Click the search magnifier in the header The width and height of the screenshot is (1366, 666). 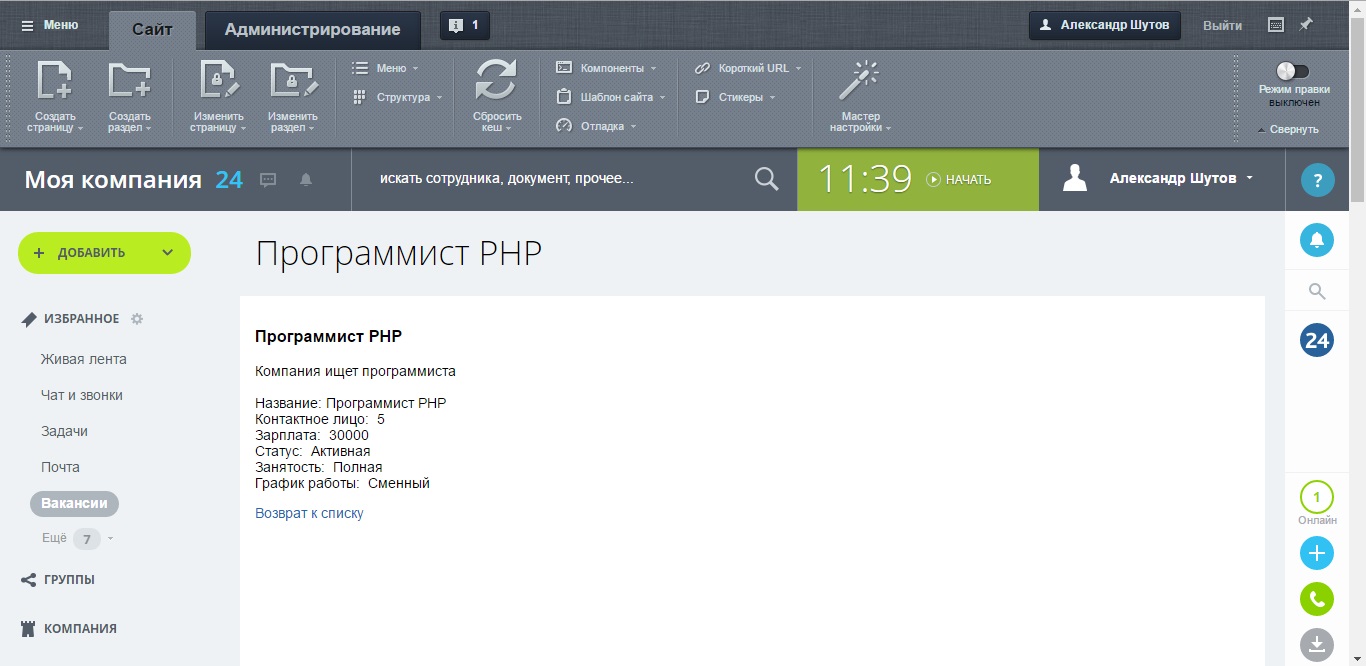766,179
